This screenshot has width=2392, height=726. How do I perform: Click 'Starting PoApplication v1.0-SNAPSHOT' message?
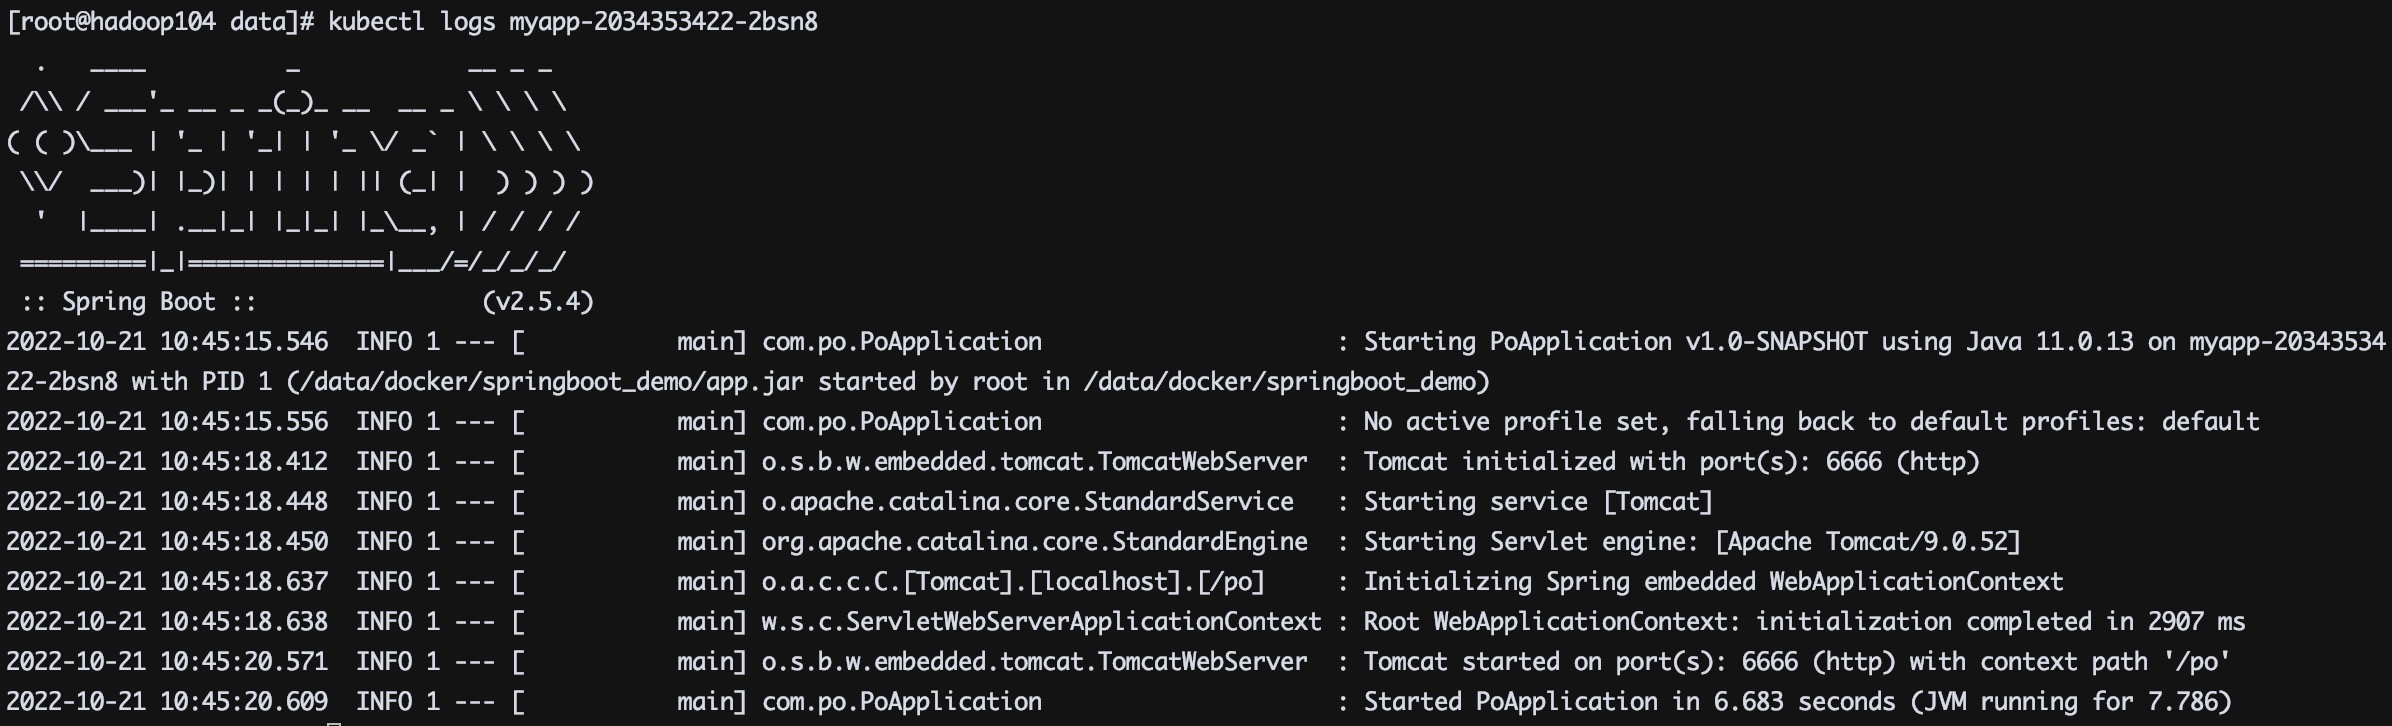click(1615, 342)
